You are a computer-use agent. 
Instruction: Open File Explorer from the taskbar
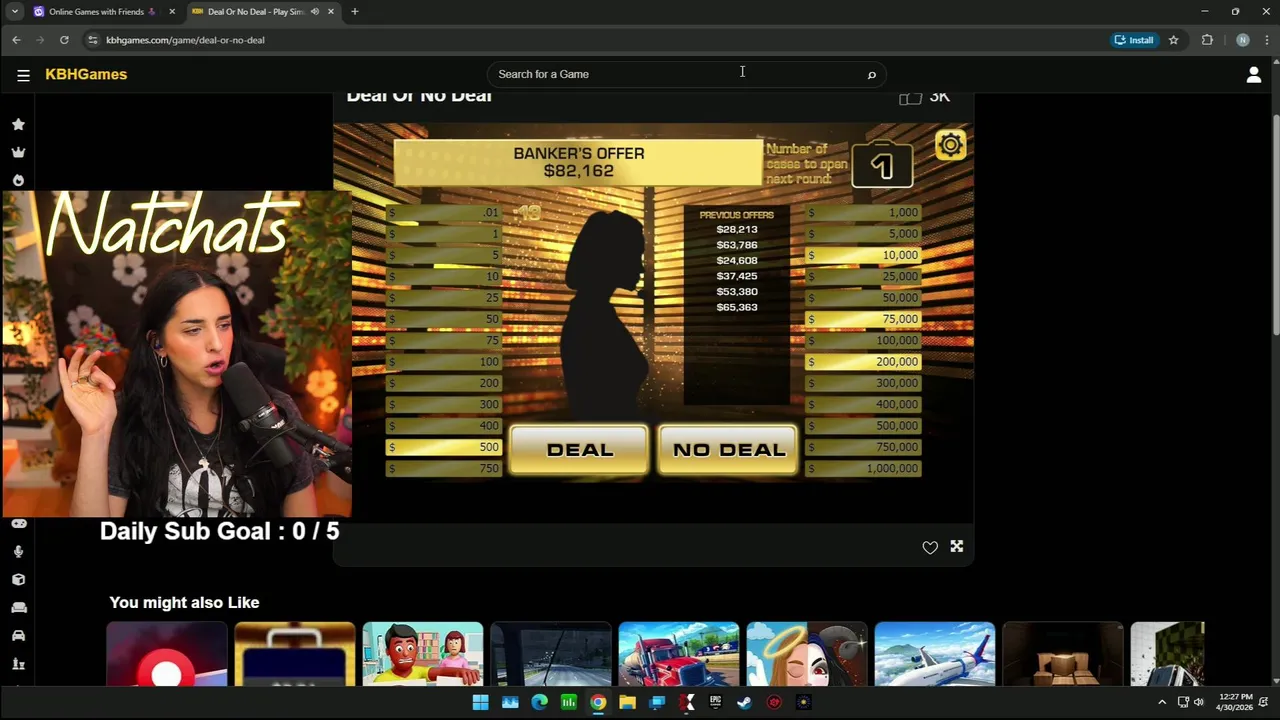(627, 702)
